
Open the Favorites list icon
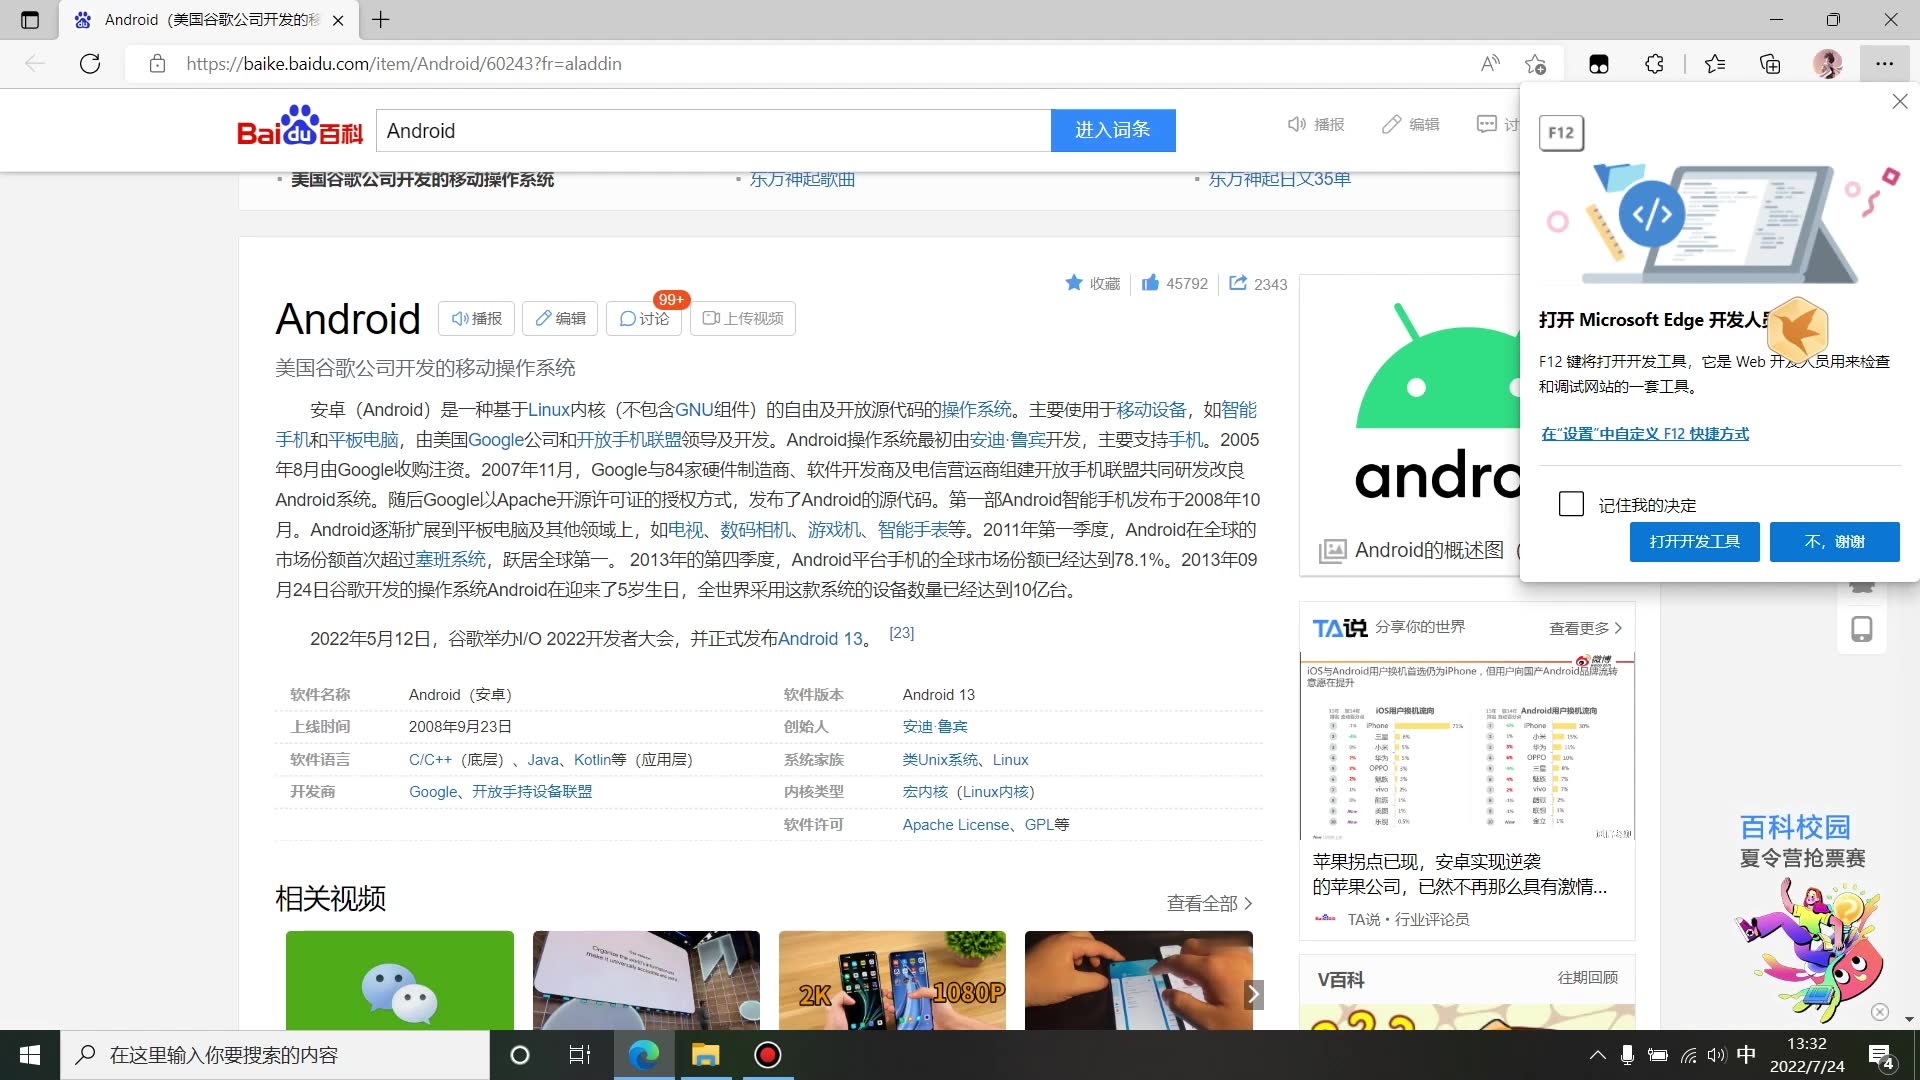tap(1715, 64)
